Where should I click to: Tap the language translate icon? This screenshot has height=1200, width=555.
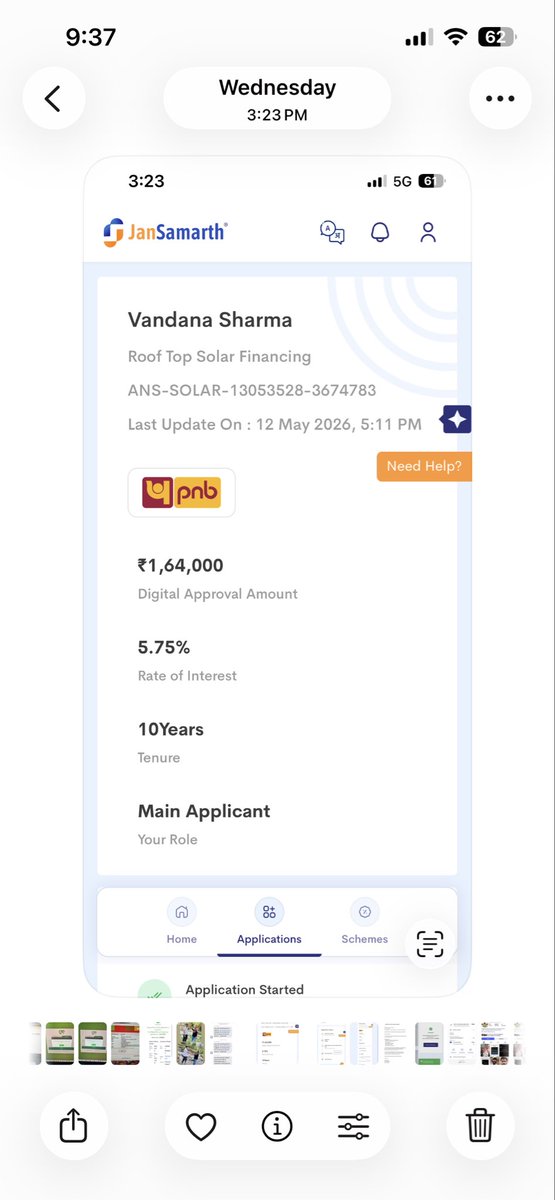(332, 232)
